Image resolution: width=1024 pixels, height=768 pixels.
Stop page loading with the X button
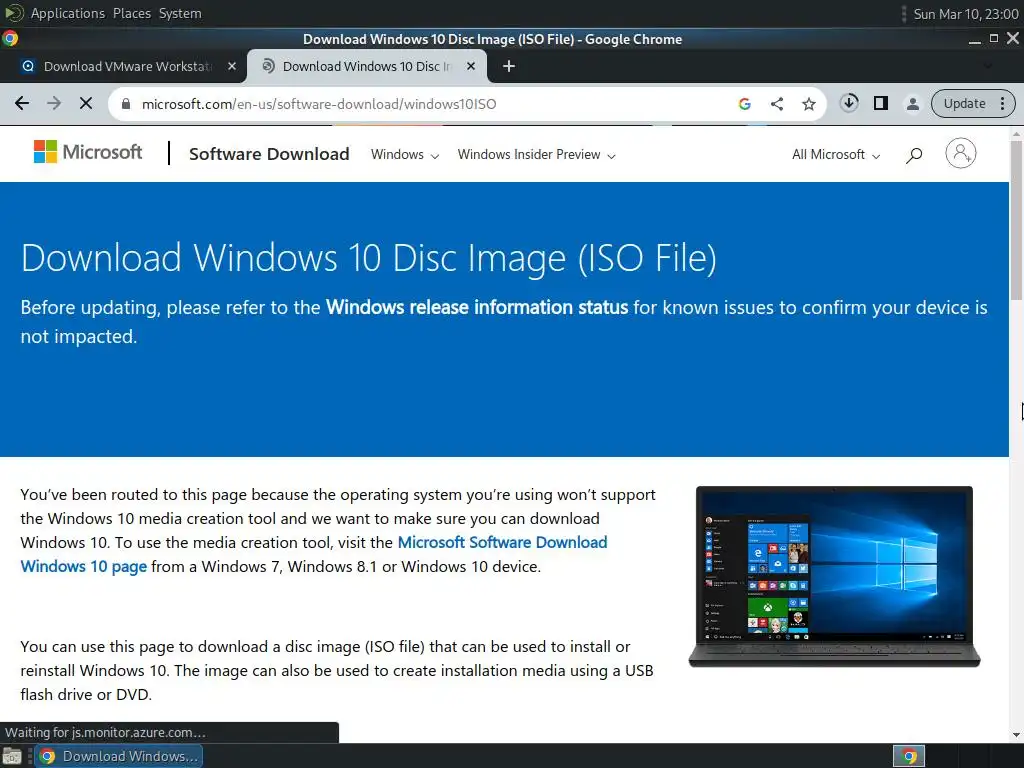click(x=86, y=103)
